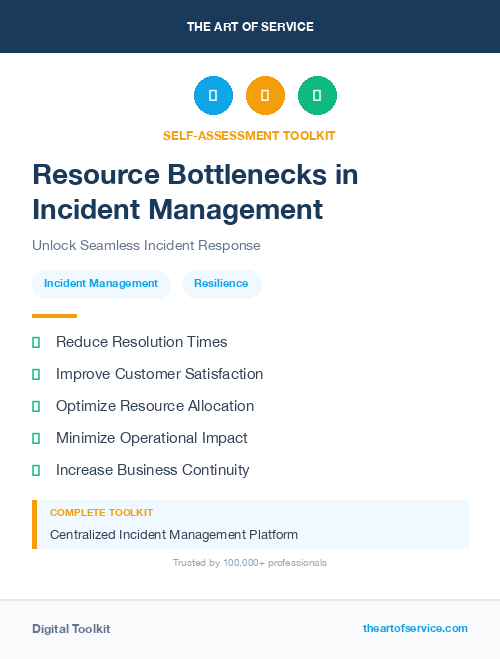The height and width of the screenshot is (659, 500).
Task: Click the Digital Toolkit footer label
Action: click(x=71, y=629)
